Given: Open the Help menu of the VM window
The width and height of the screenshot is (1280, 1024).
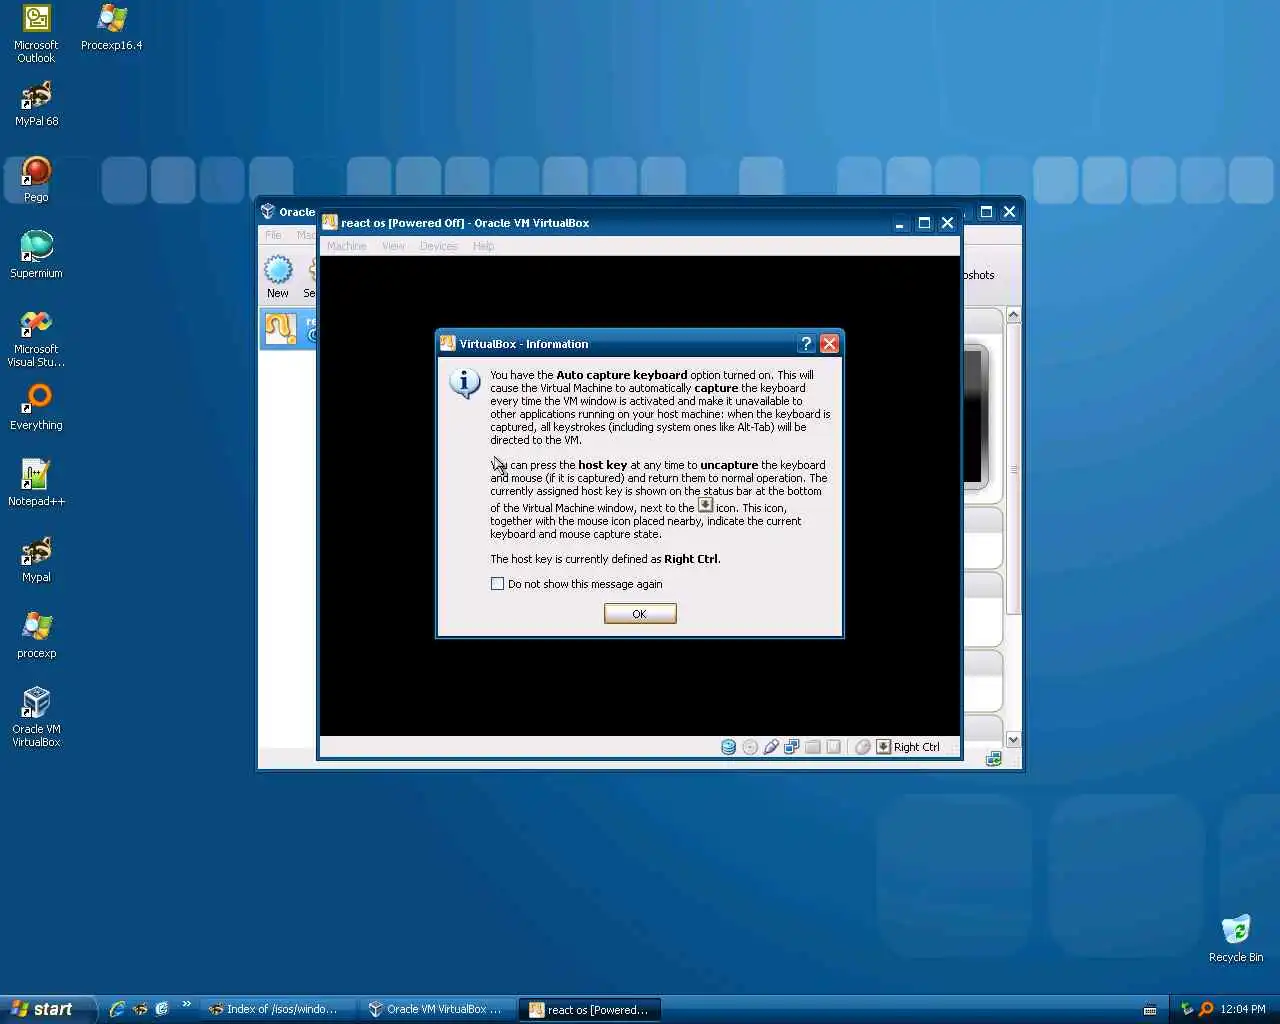Looking at the screenshot, I should point(483,246).
